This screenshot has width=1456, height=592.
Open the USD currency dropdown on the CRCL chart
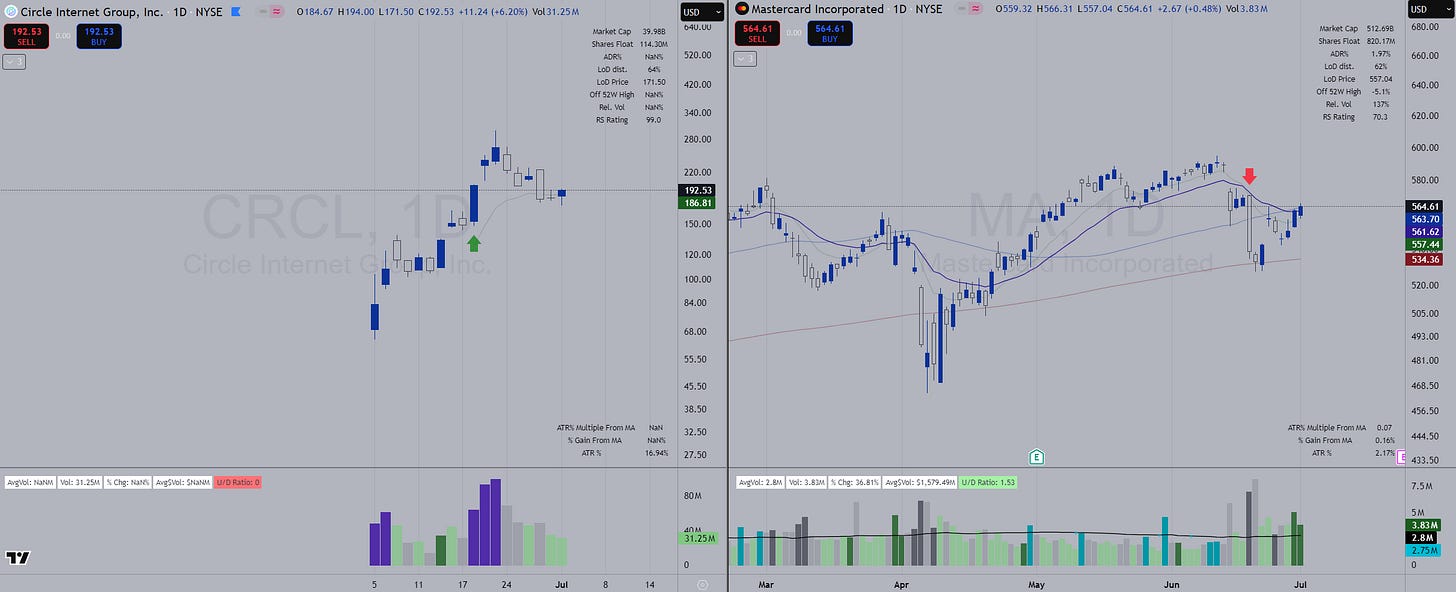(x=703, y=12)
